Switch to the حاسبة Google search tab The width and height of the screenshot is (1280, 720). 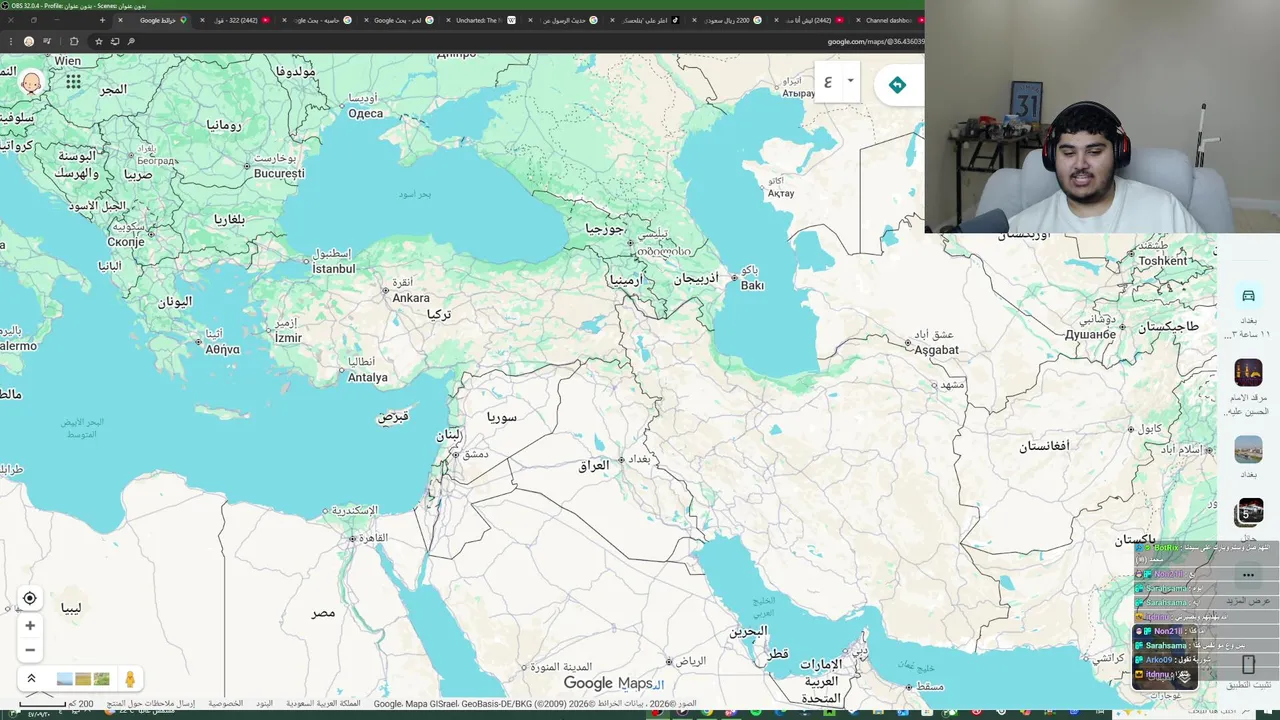click(x=320, y=20)
